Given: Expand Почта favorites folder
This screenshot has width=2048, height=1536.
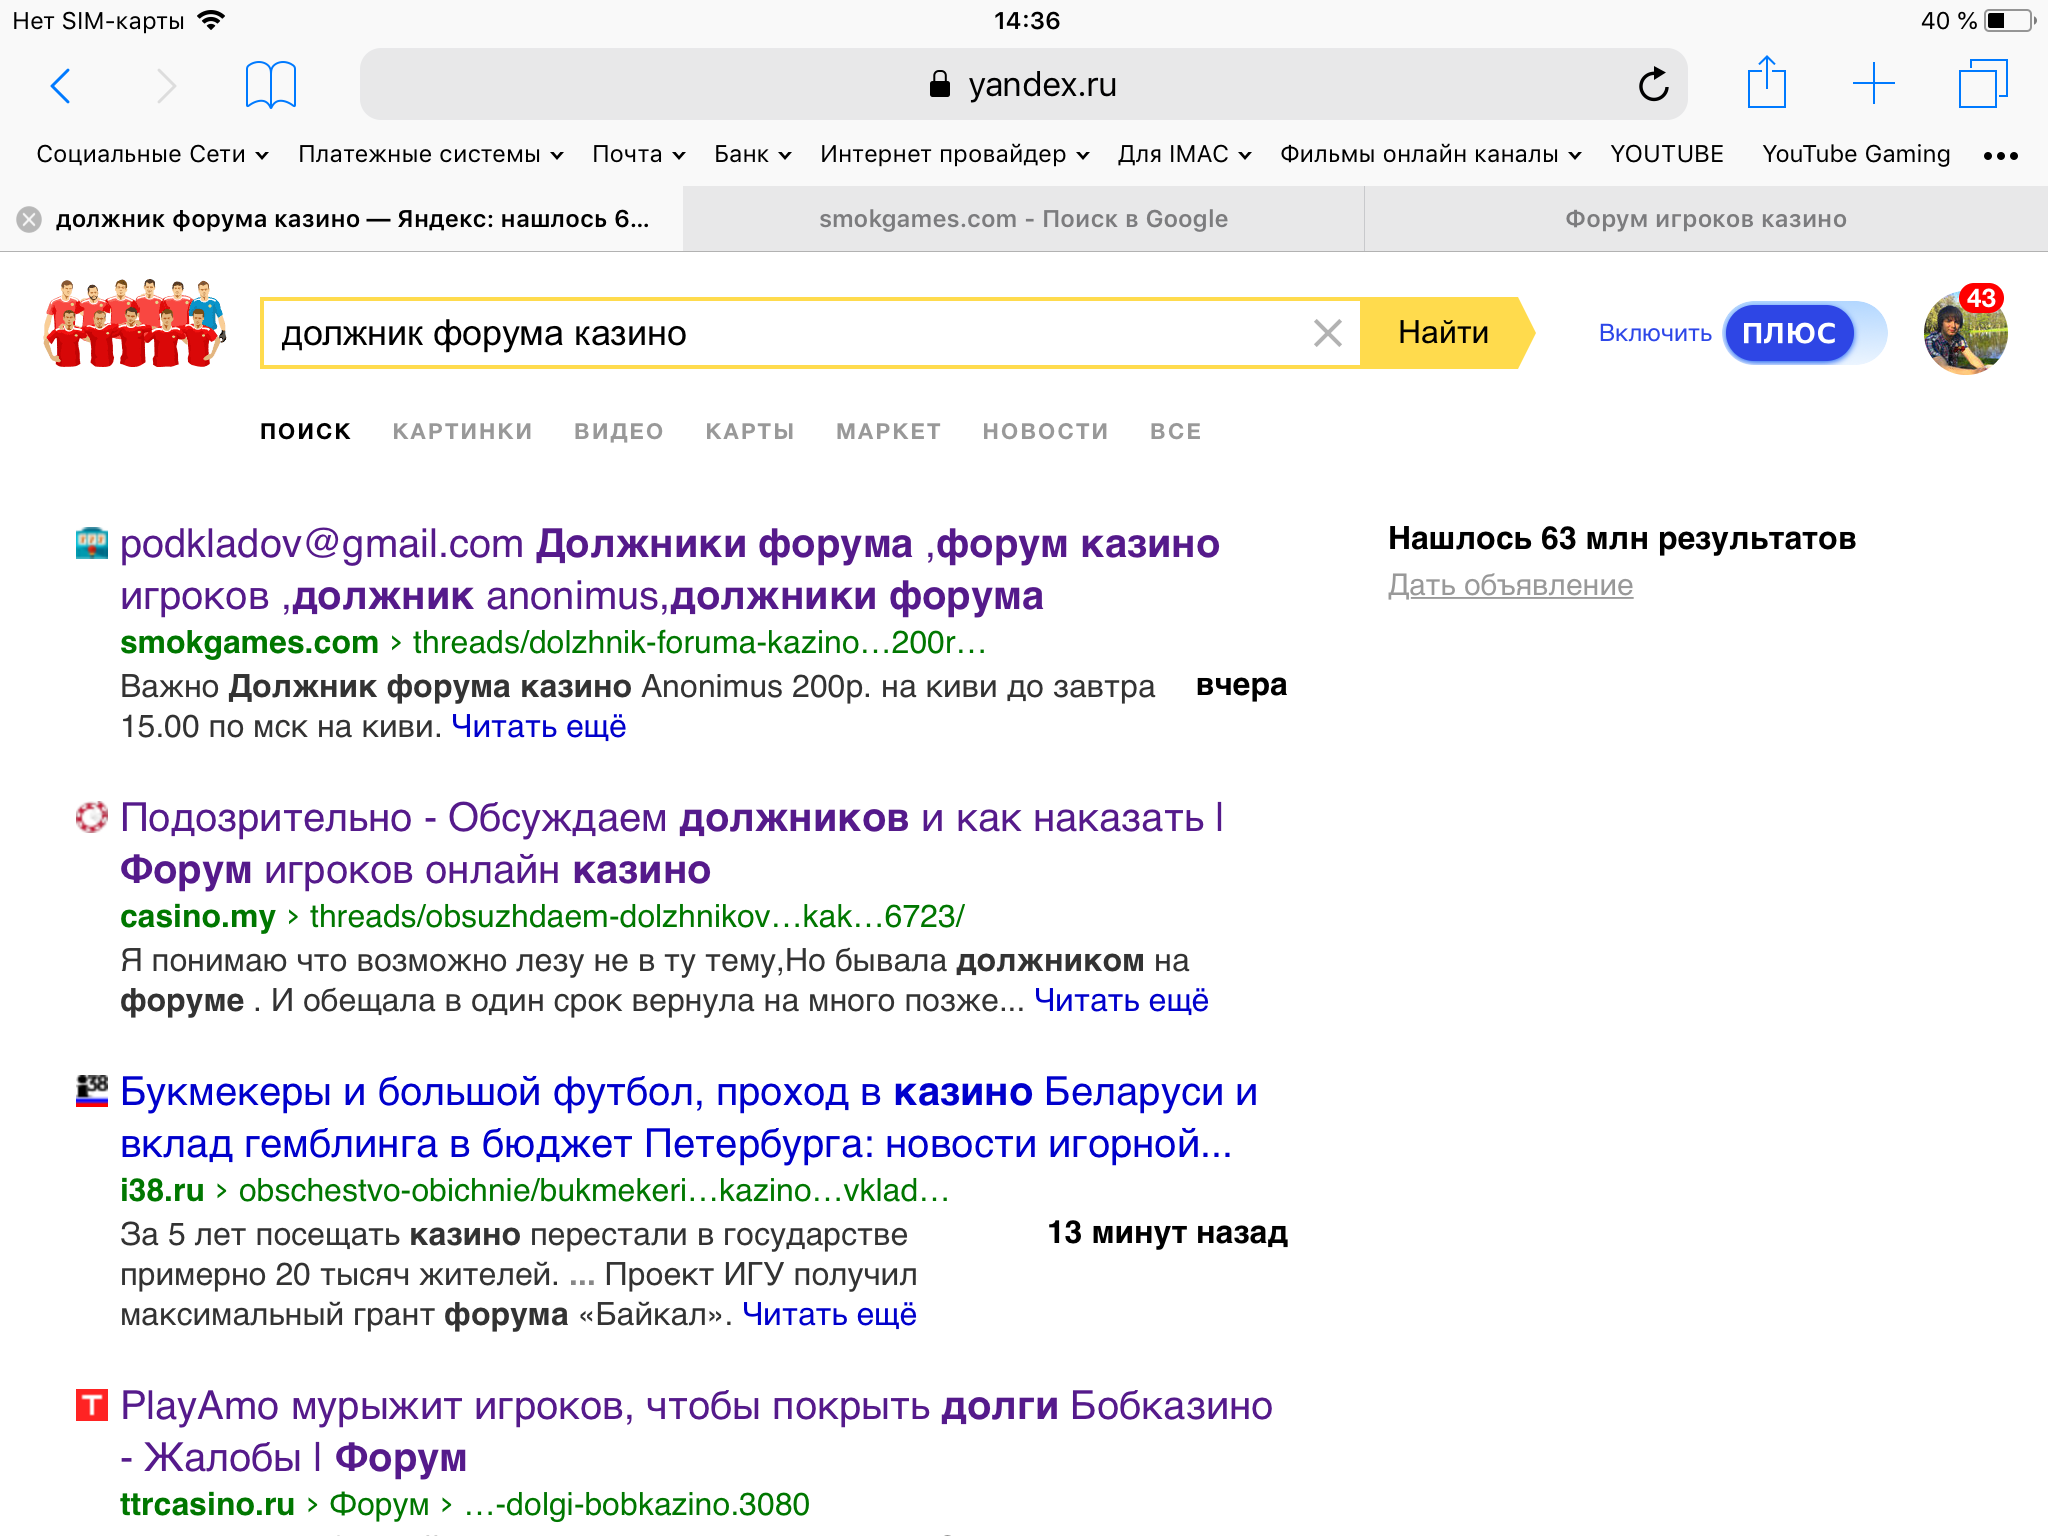Looking at the screenshot, I should coord(638,154).
